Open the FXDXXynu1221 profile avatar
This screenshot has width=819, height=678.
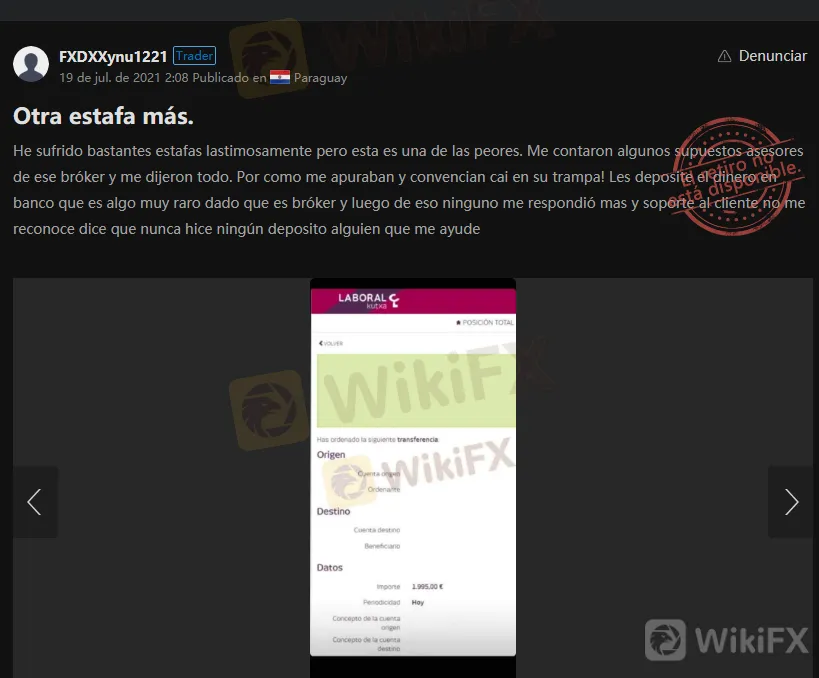[x=31, y=64]
